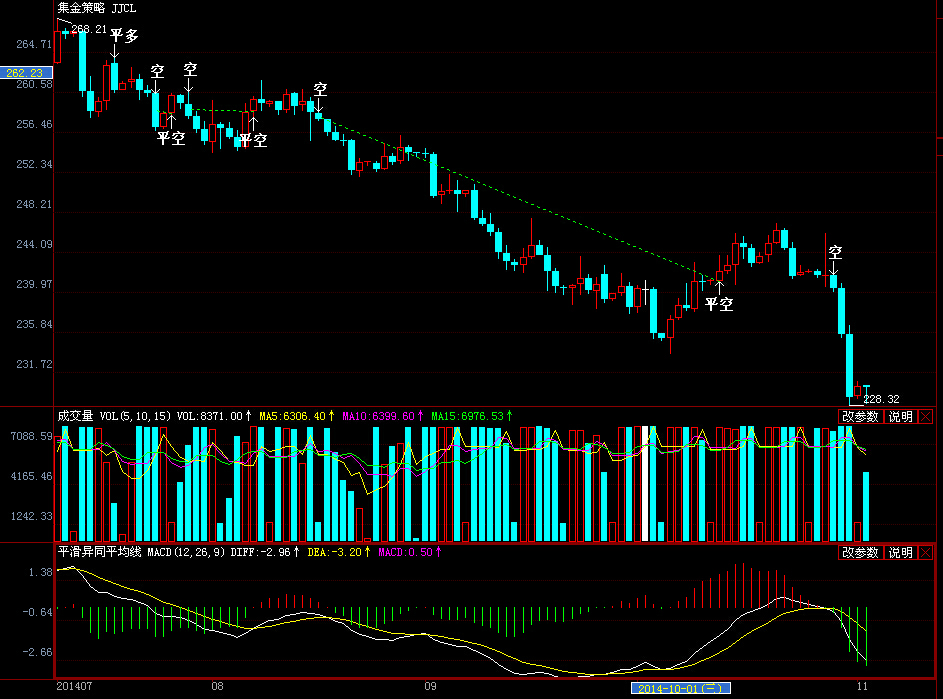Click the 09 month axis label

[430, 686]
